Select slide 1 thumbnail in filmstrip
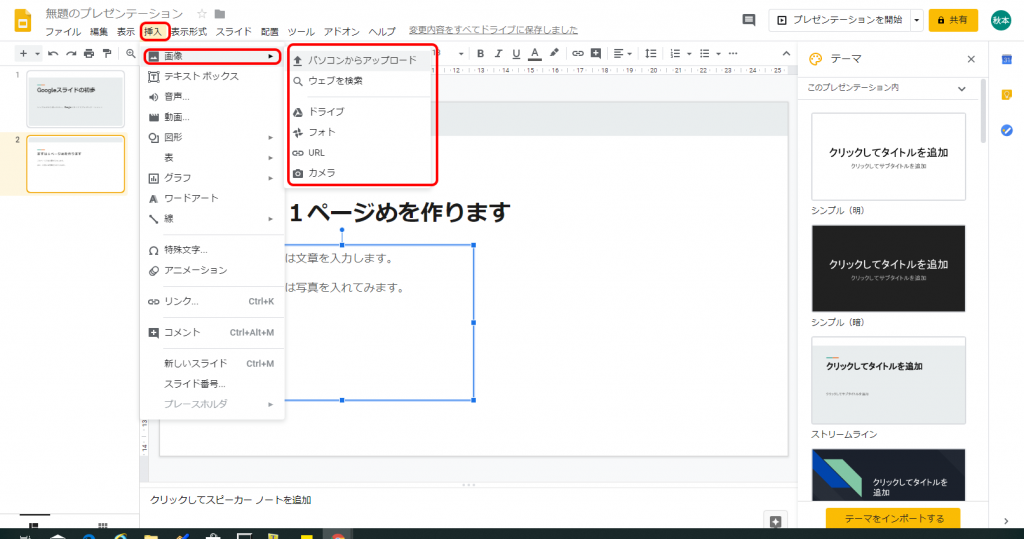The image size is (1024, 539). [x=75, y=99]
